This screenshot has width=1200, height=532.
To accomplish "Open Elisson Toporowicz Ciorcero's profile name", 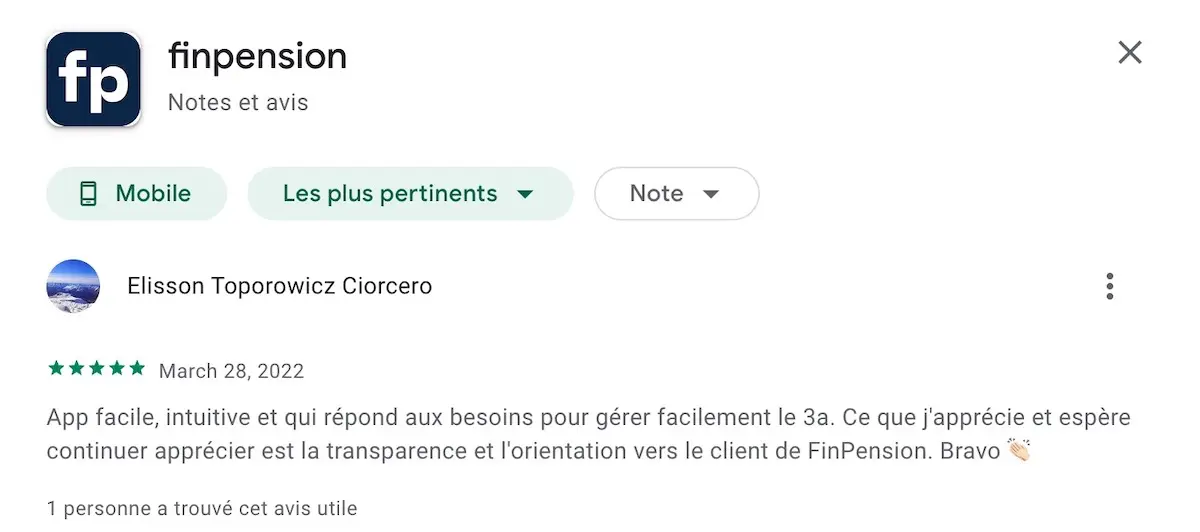I will [280, 286].
